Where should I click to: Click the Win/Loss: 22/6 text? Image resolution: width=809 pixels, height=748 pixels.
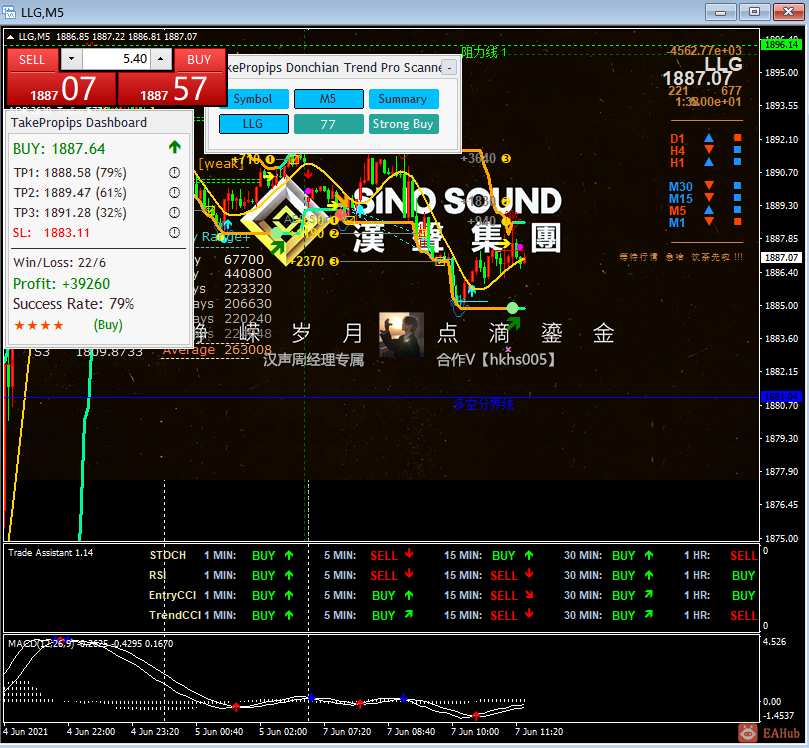pos(59,263)
